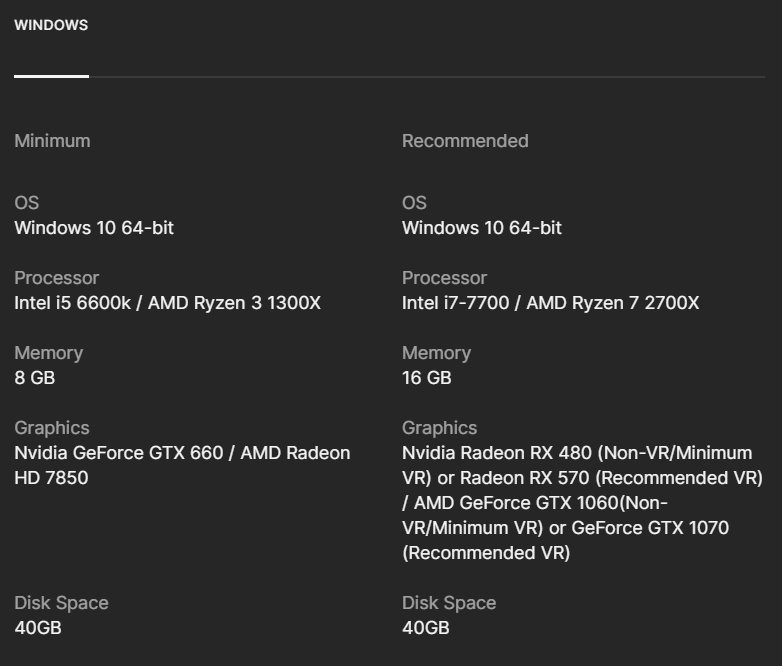Click the 40GB value under Recommended

(426, 628)
